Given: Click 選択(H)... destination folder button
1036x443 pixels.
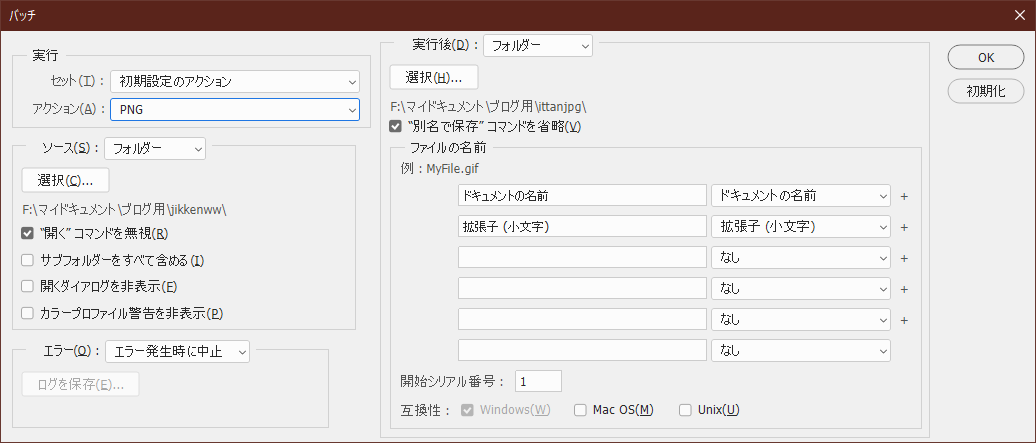Looking at the screenshot, I should coord(433,77).
